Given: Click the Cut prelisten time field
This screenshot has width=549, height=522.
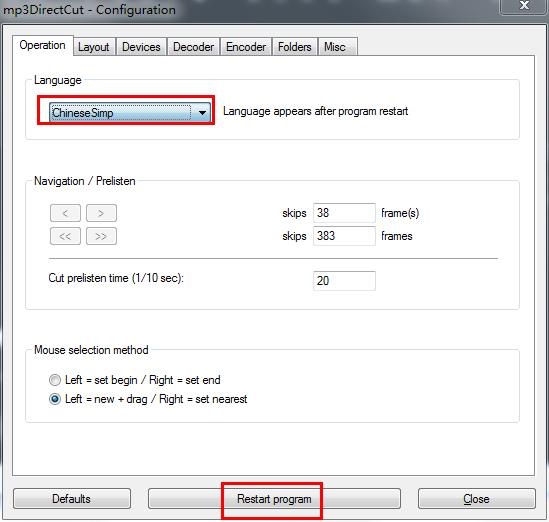Looking at the screenshot, I should coord(344,281).
